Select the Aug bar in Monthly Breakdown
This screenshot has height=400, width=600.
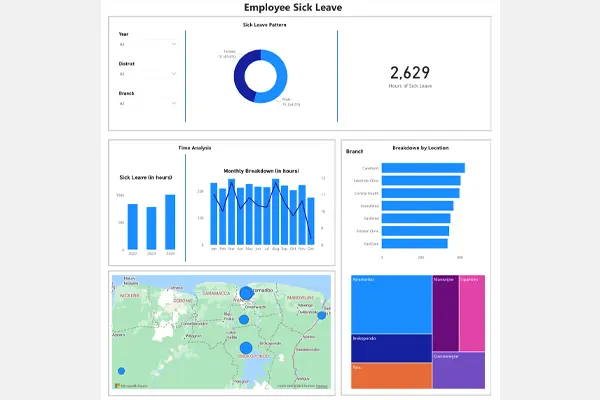coord(276,212)
